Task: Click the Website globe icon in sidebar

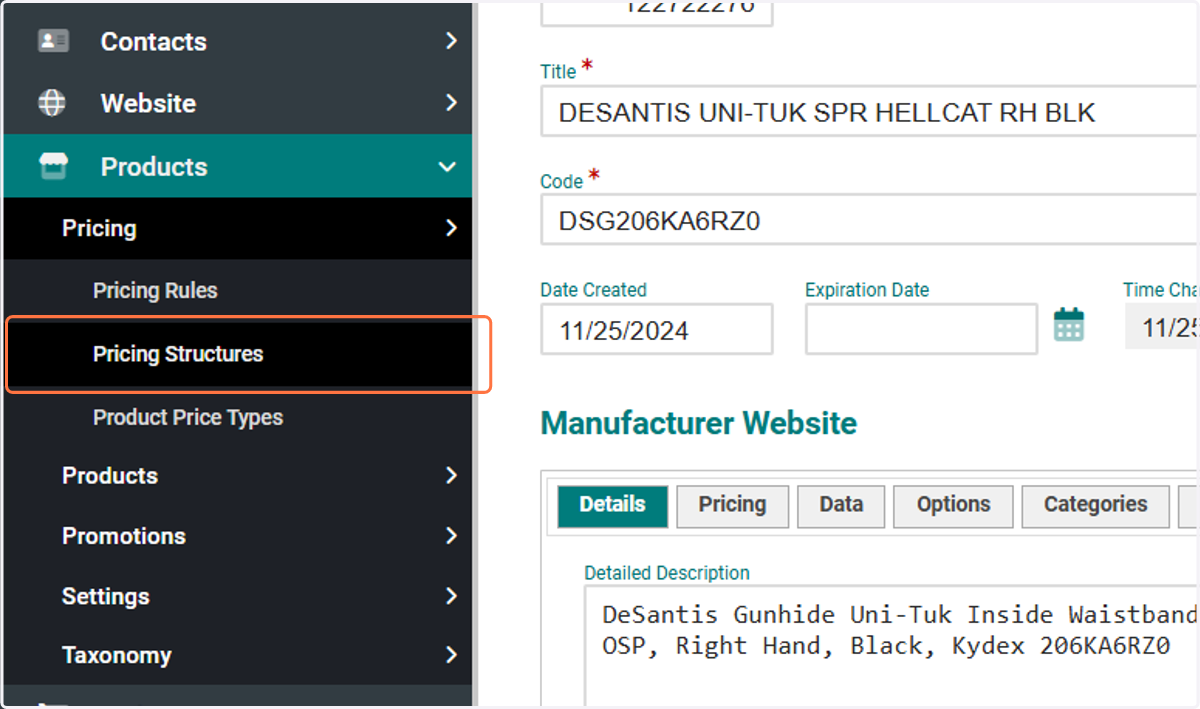Action: tap(52, 103)
